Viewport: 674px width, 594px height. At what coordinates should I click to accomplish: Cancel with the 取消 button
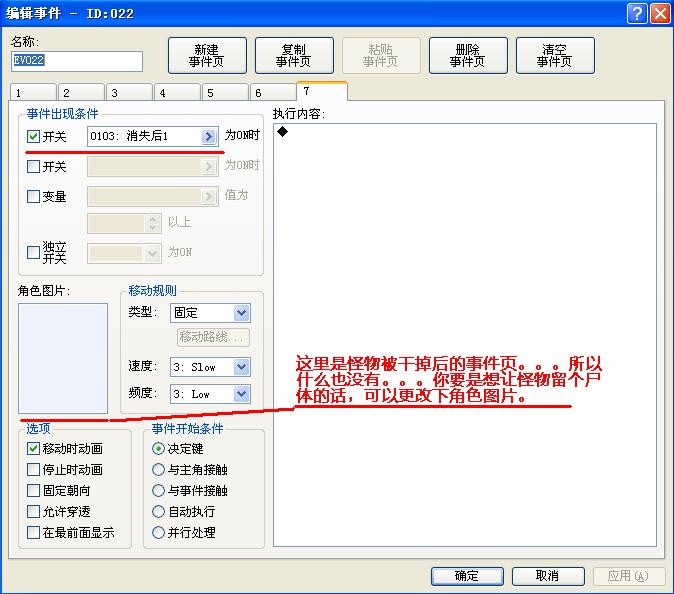(548, 576)
